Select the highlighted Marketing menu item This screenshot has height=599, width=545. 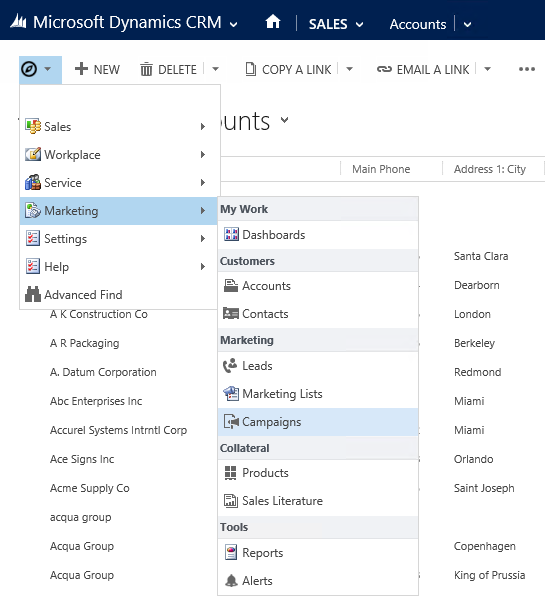(119, 210)
